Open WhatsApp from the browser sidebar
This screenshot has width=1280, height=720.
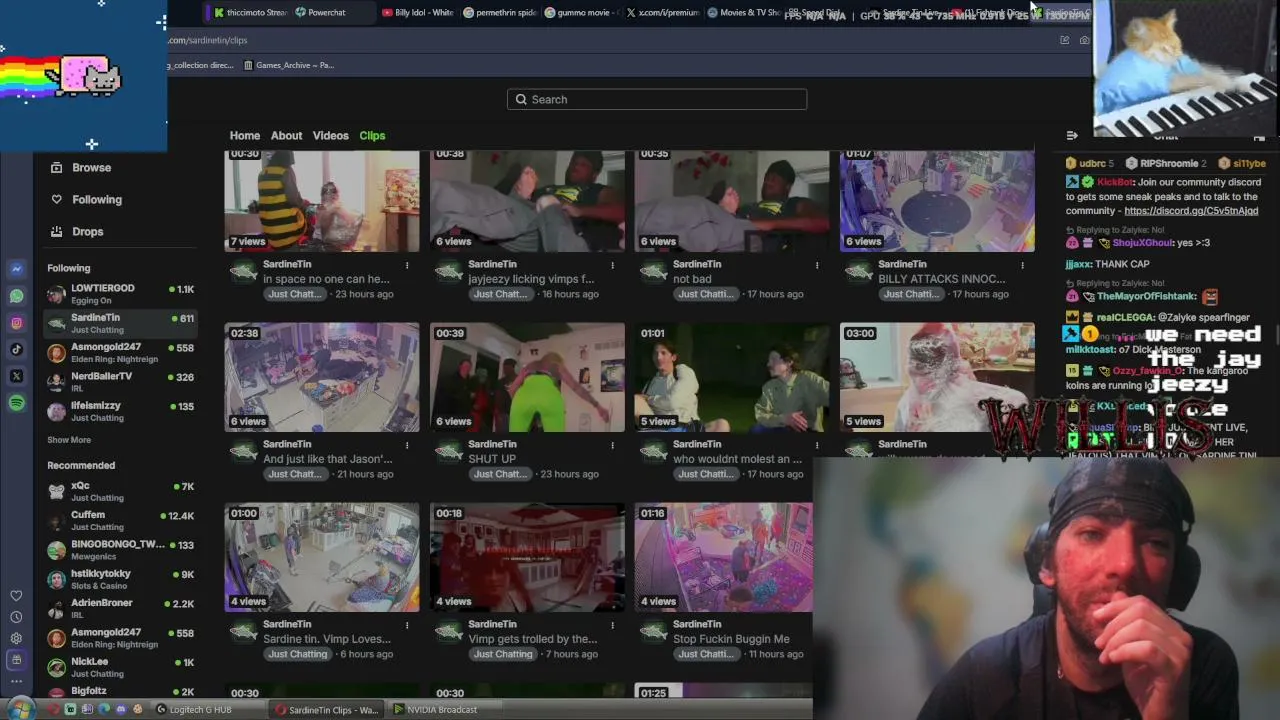click(17, 296)
